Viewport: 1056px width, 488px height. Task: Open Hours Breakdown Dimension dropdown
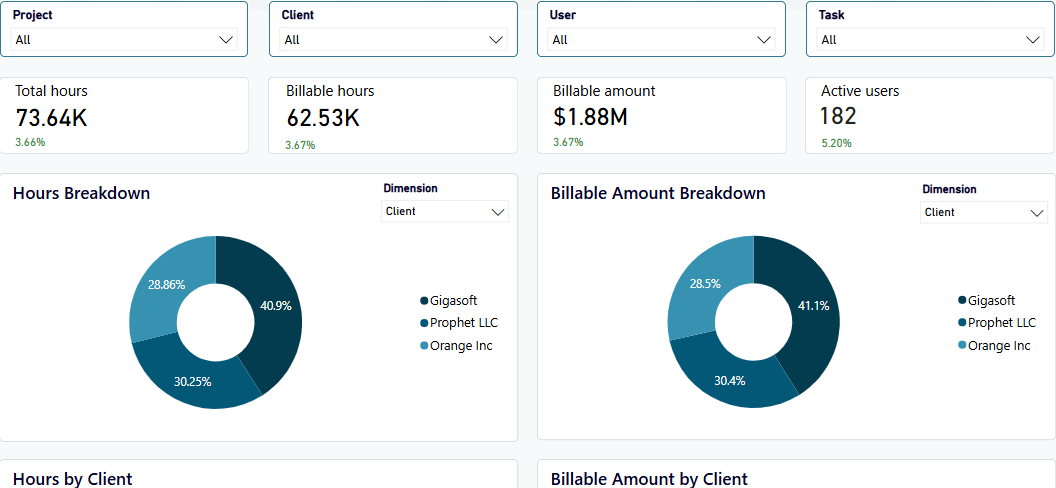tap(445, 211)
